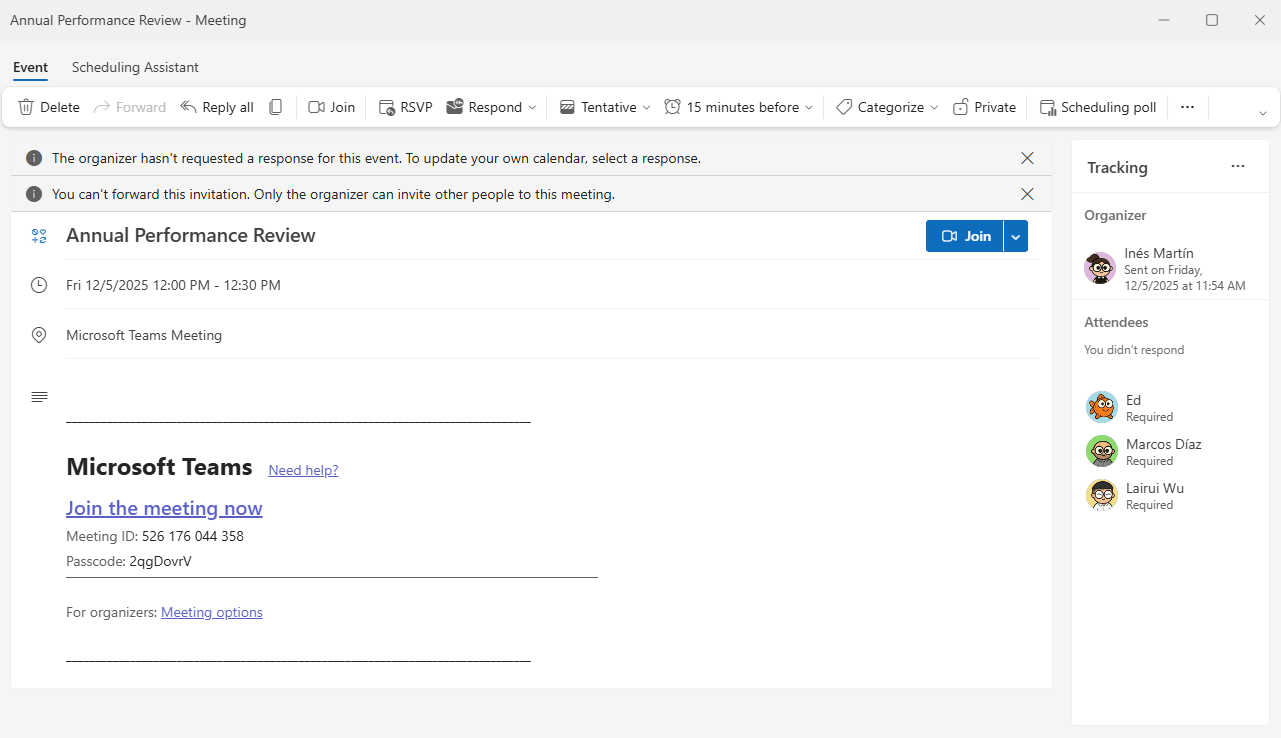Click the Scheduling poll icon
Image resolution: width=1281 pixels, height=738 pixels.
tap(1048, 107)
